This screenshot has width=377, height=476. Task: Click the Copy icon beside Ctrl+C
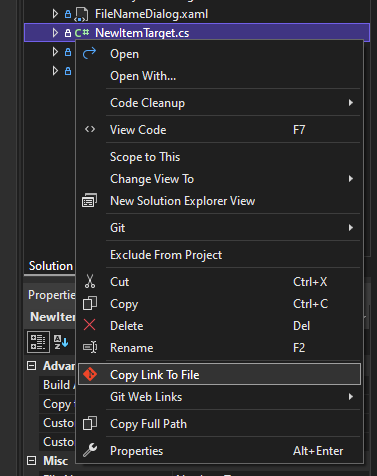pos(90,303)
